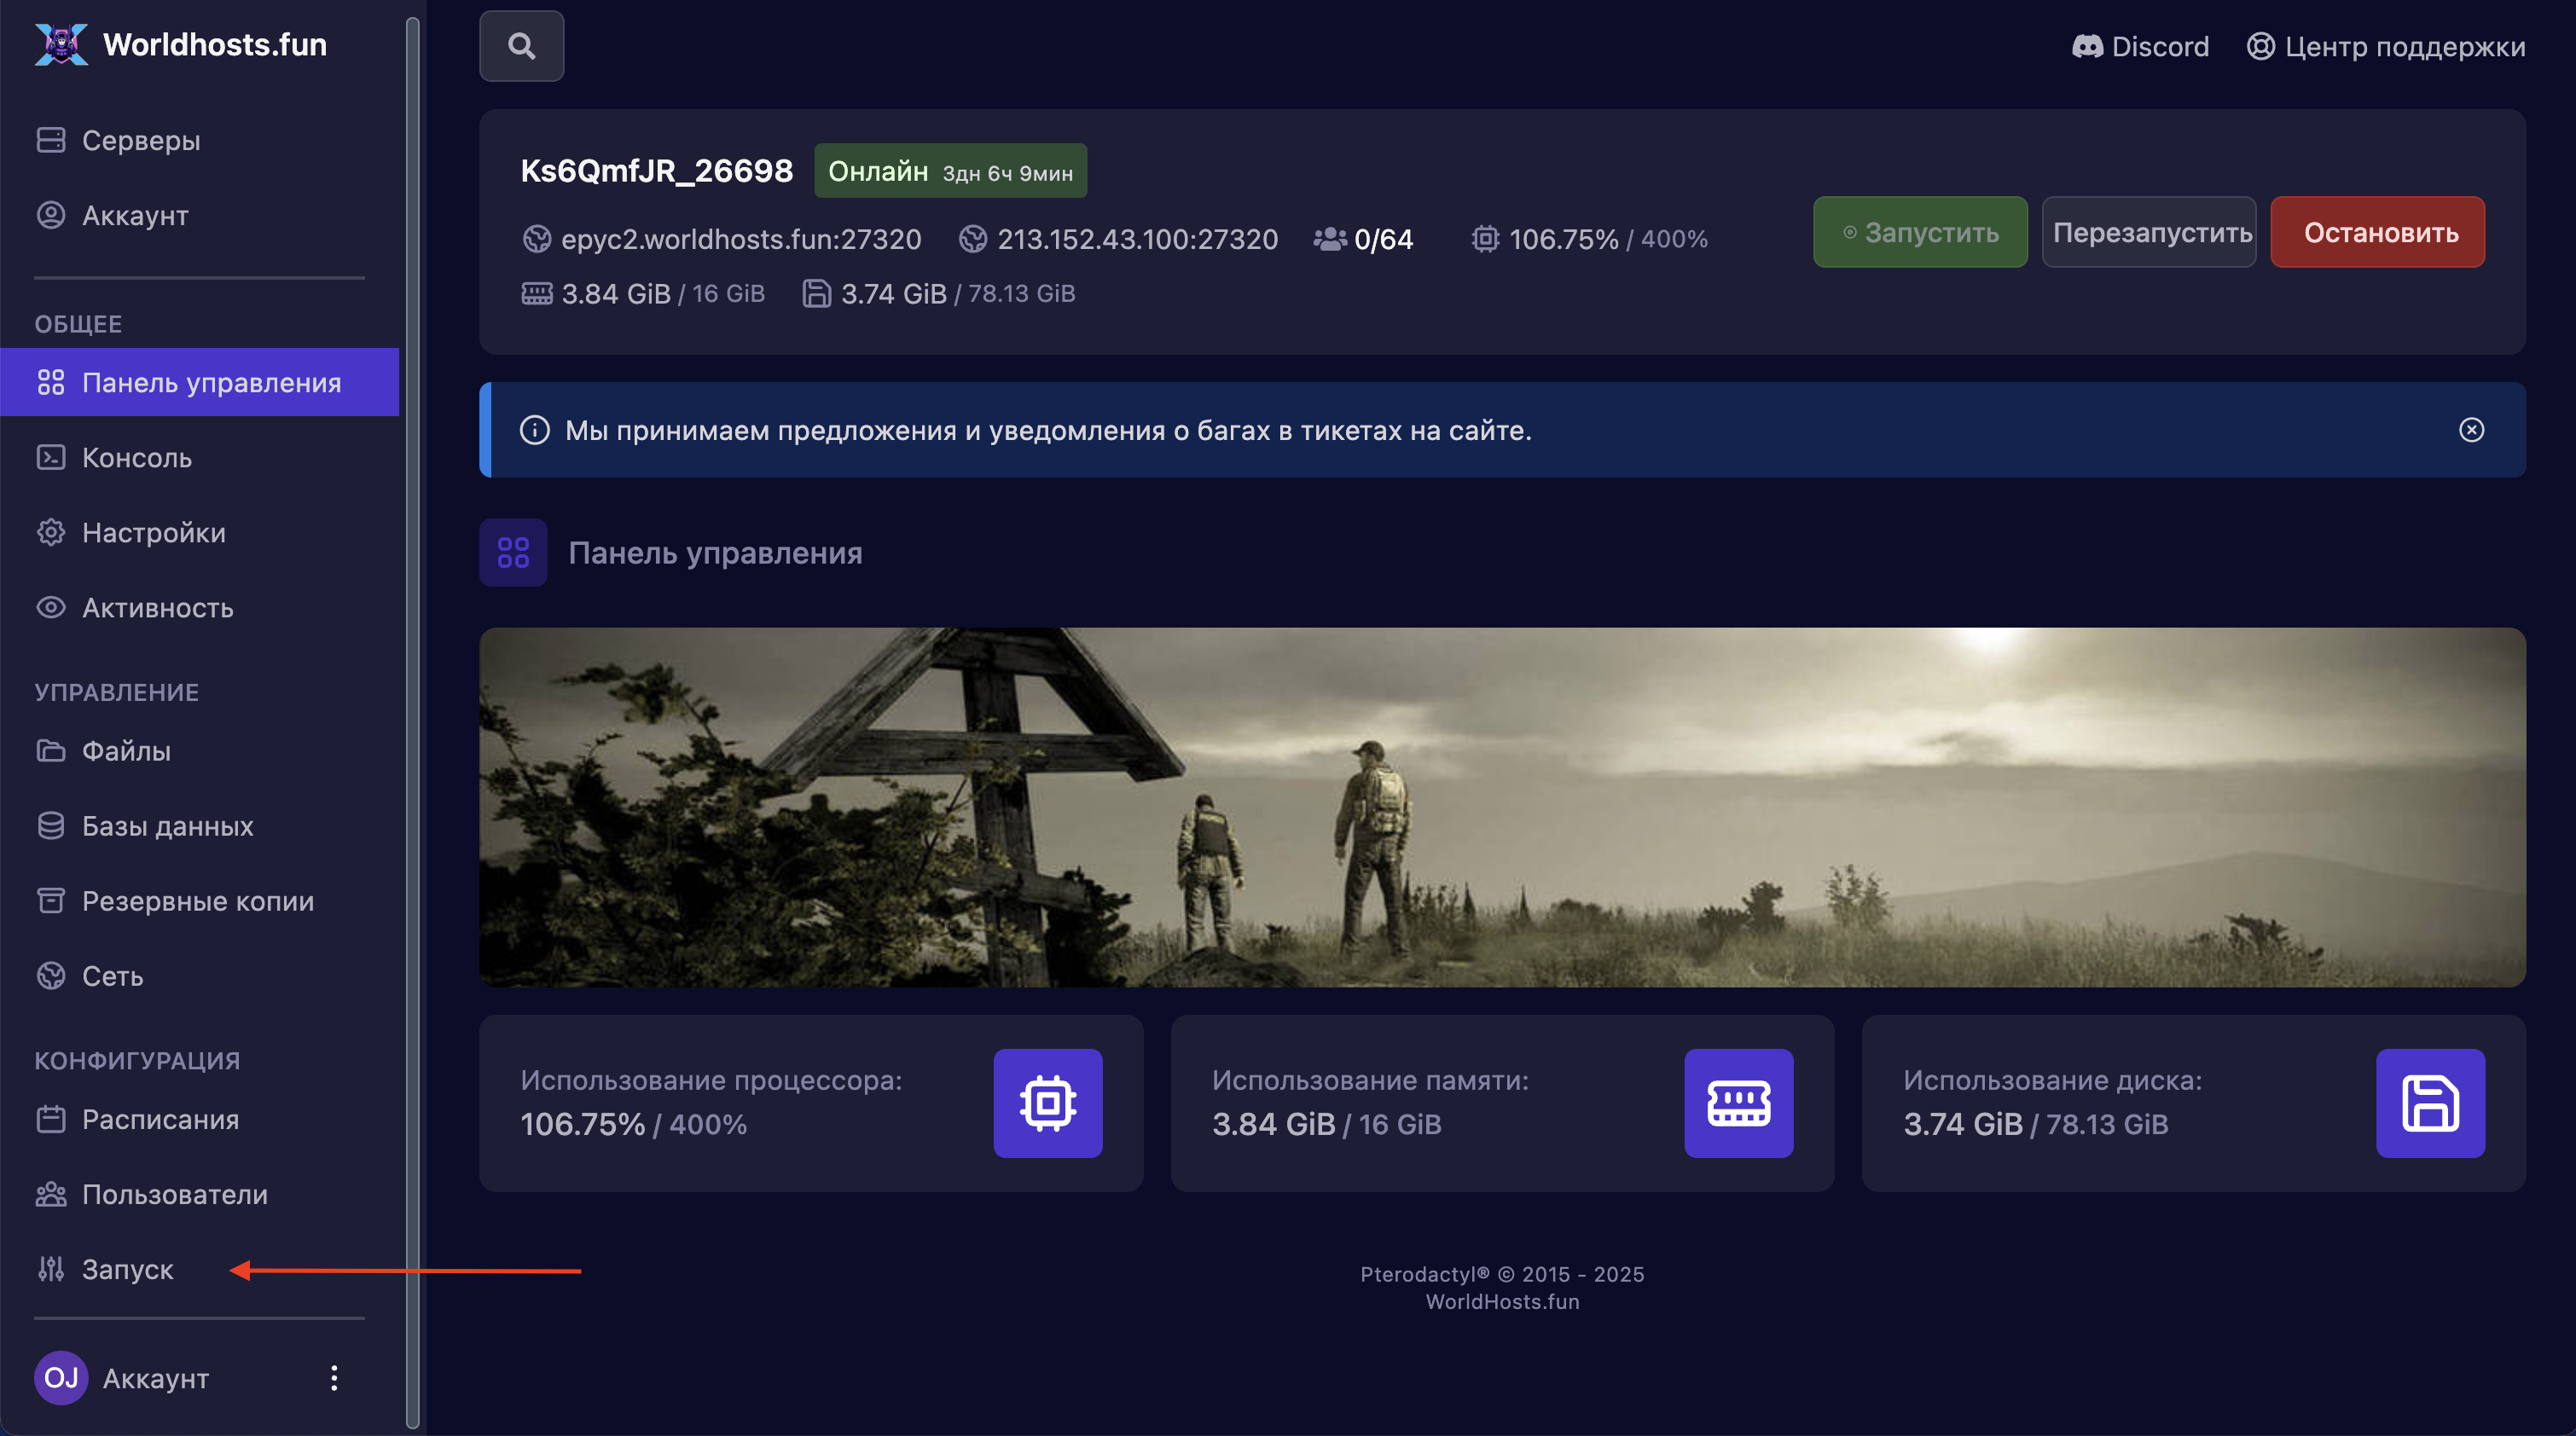Dismiss the blue info notification banner

[2471, 430]
